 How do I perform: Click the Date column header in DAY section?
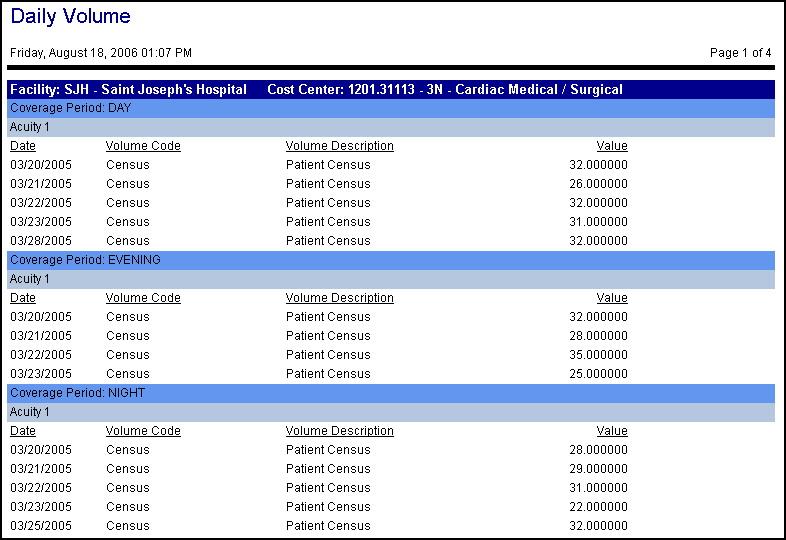pyautogui.click(x=23, y=146)
